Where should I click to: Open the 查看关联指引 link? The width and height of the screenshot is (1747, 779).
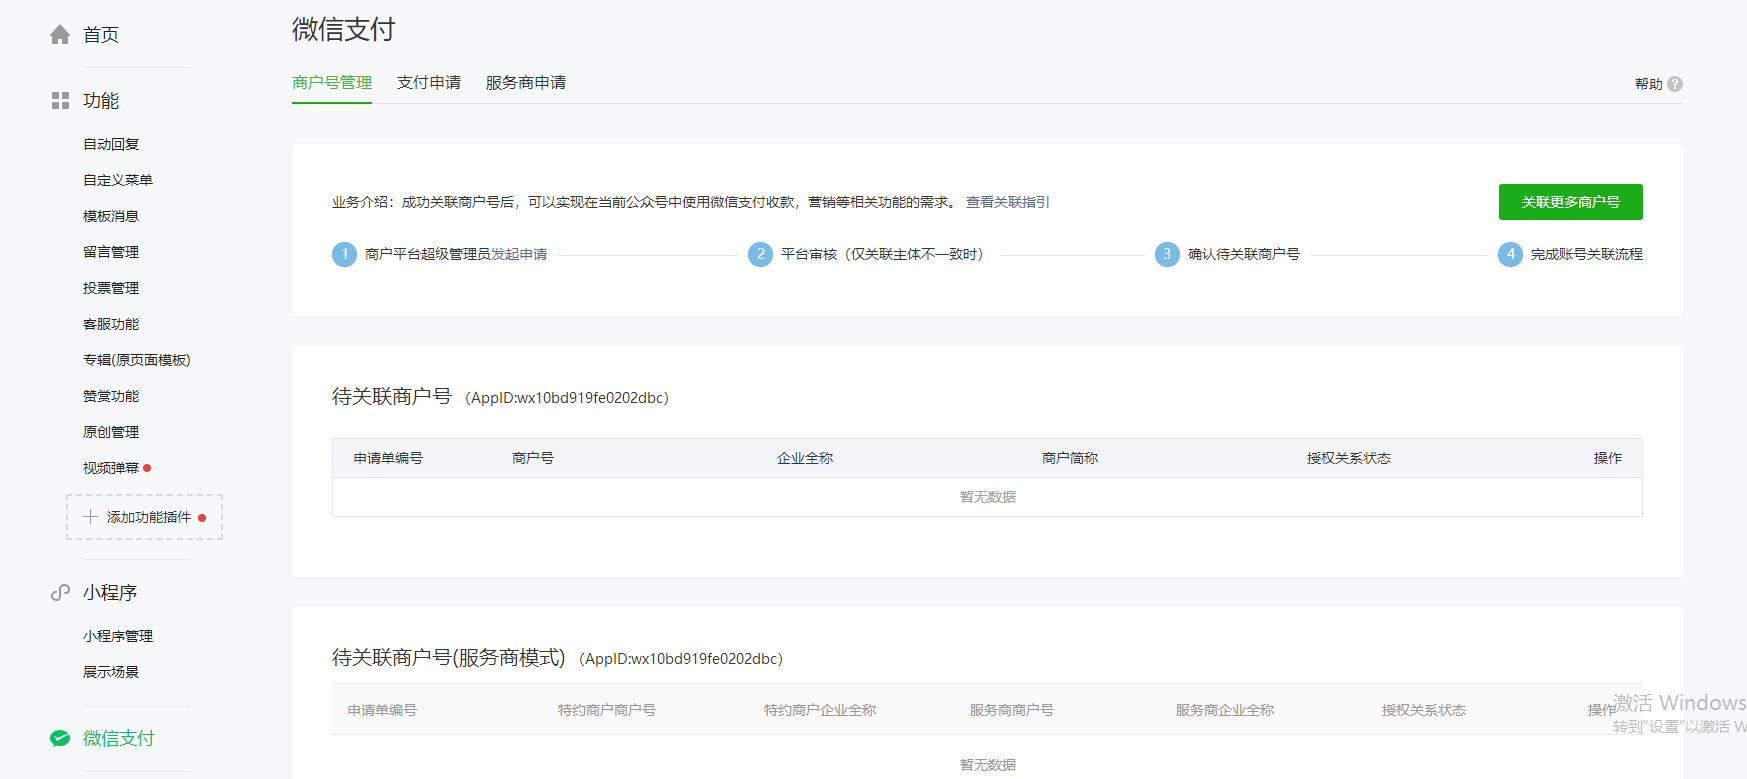click(1007, 202)
